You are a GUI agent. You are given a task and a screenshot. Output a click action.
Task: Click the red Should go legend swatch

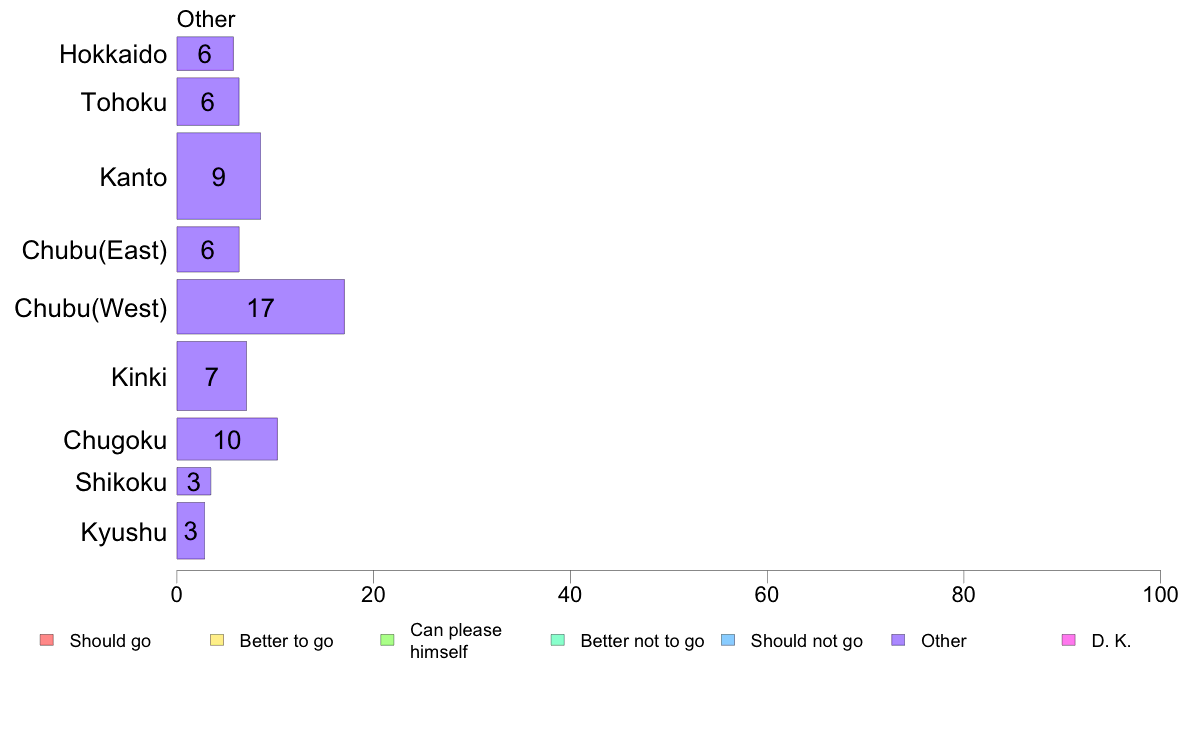tap(46, 640)
